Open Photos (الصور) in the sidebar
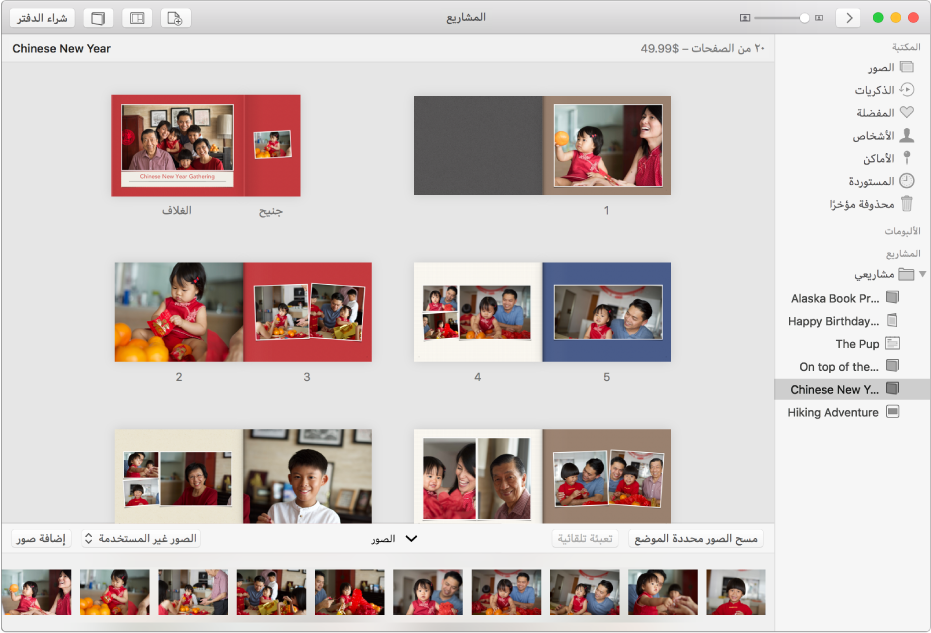 pos(889,68)
